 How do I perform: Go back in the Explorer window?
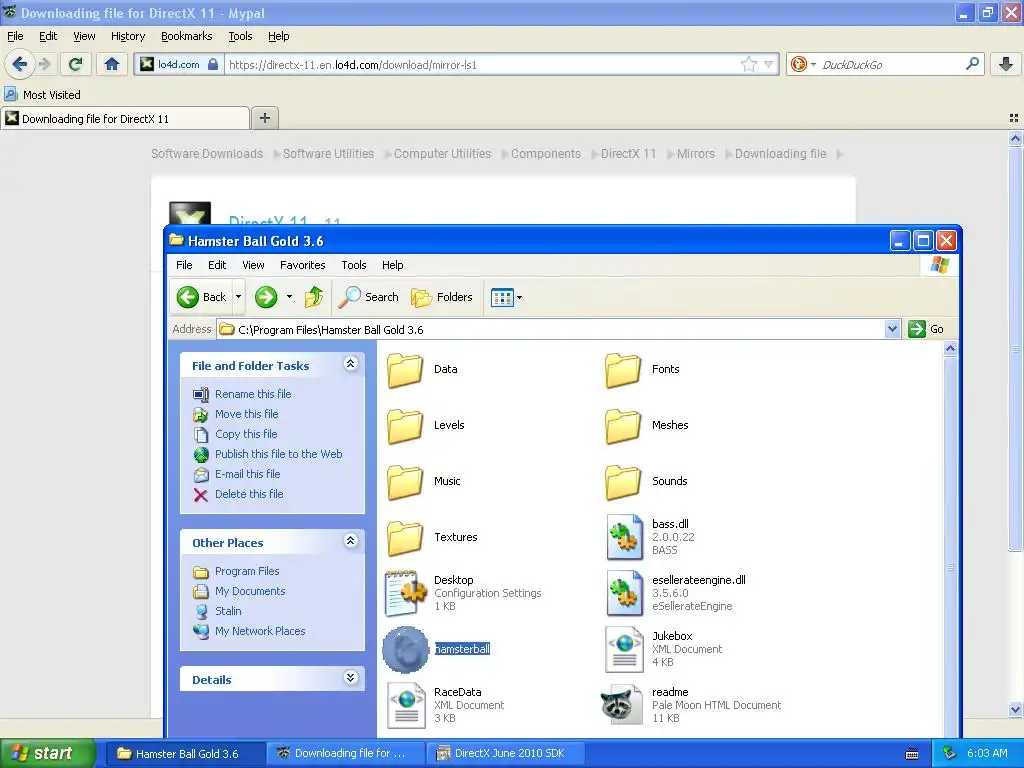(202, 297)
